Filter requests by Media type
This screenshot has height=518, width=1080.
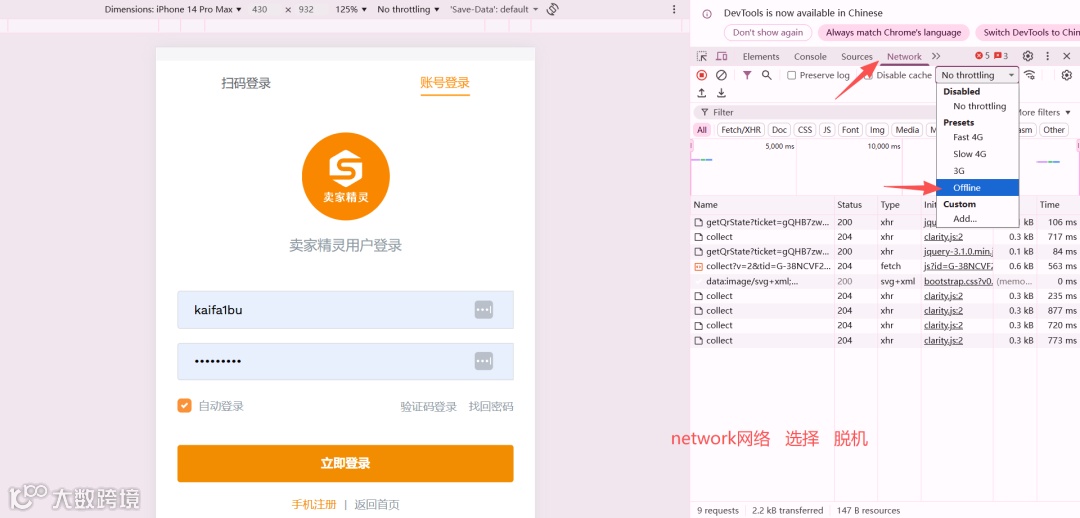[x=907, y=130]
